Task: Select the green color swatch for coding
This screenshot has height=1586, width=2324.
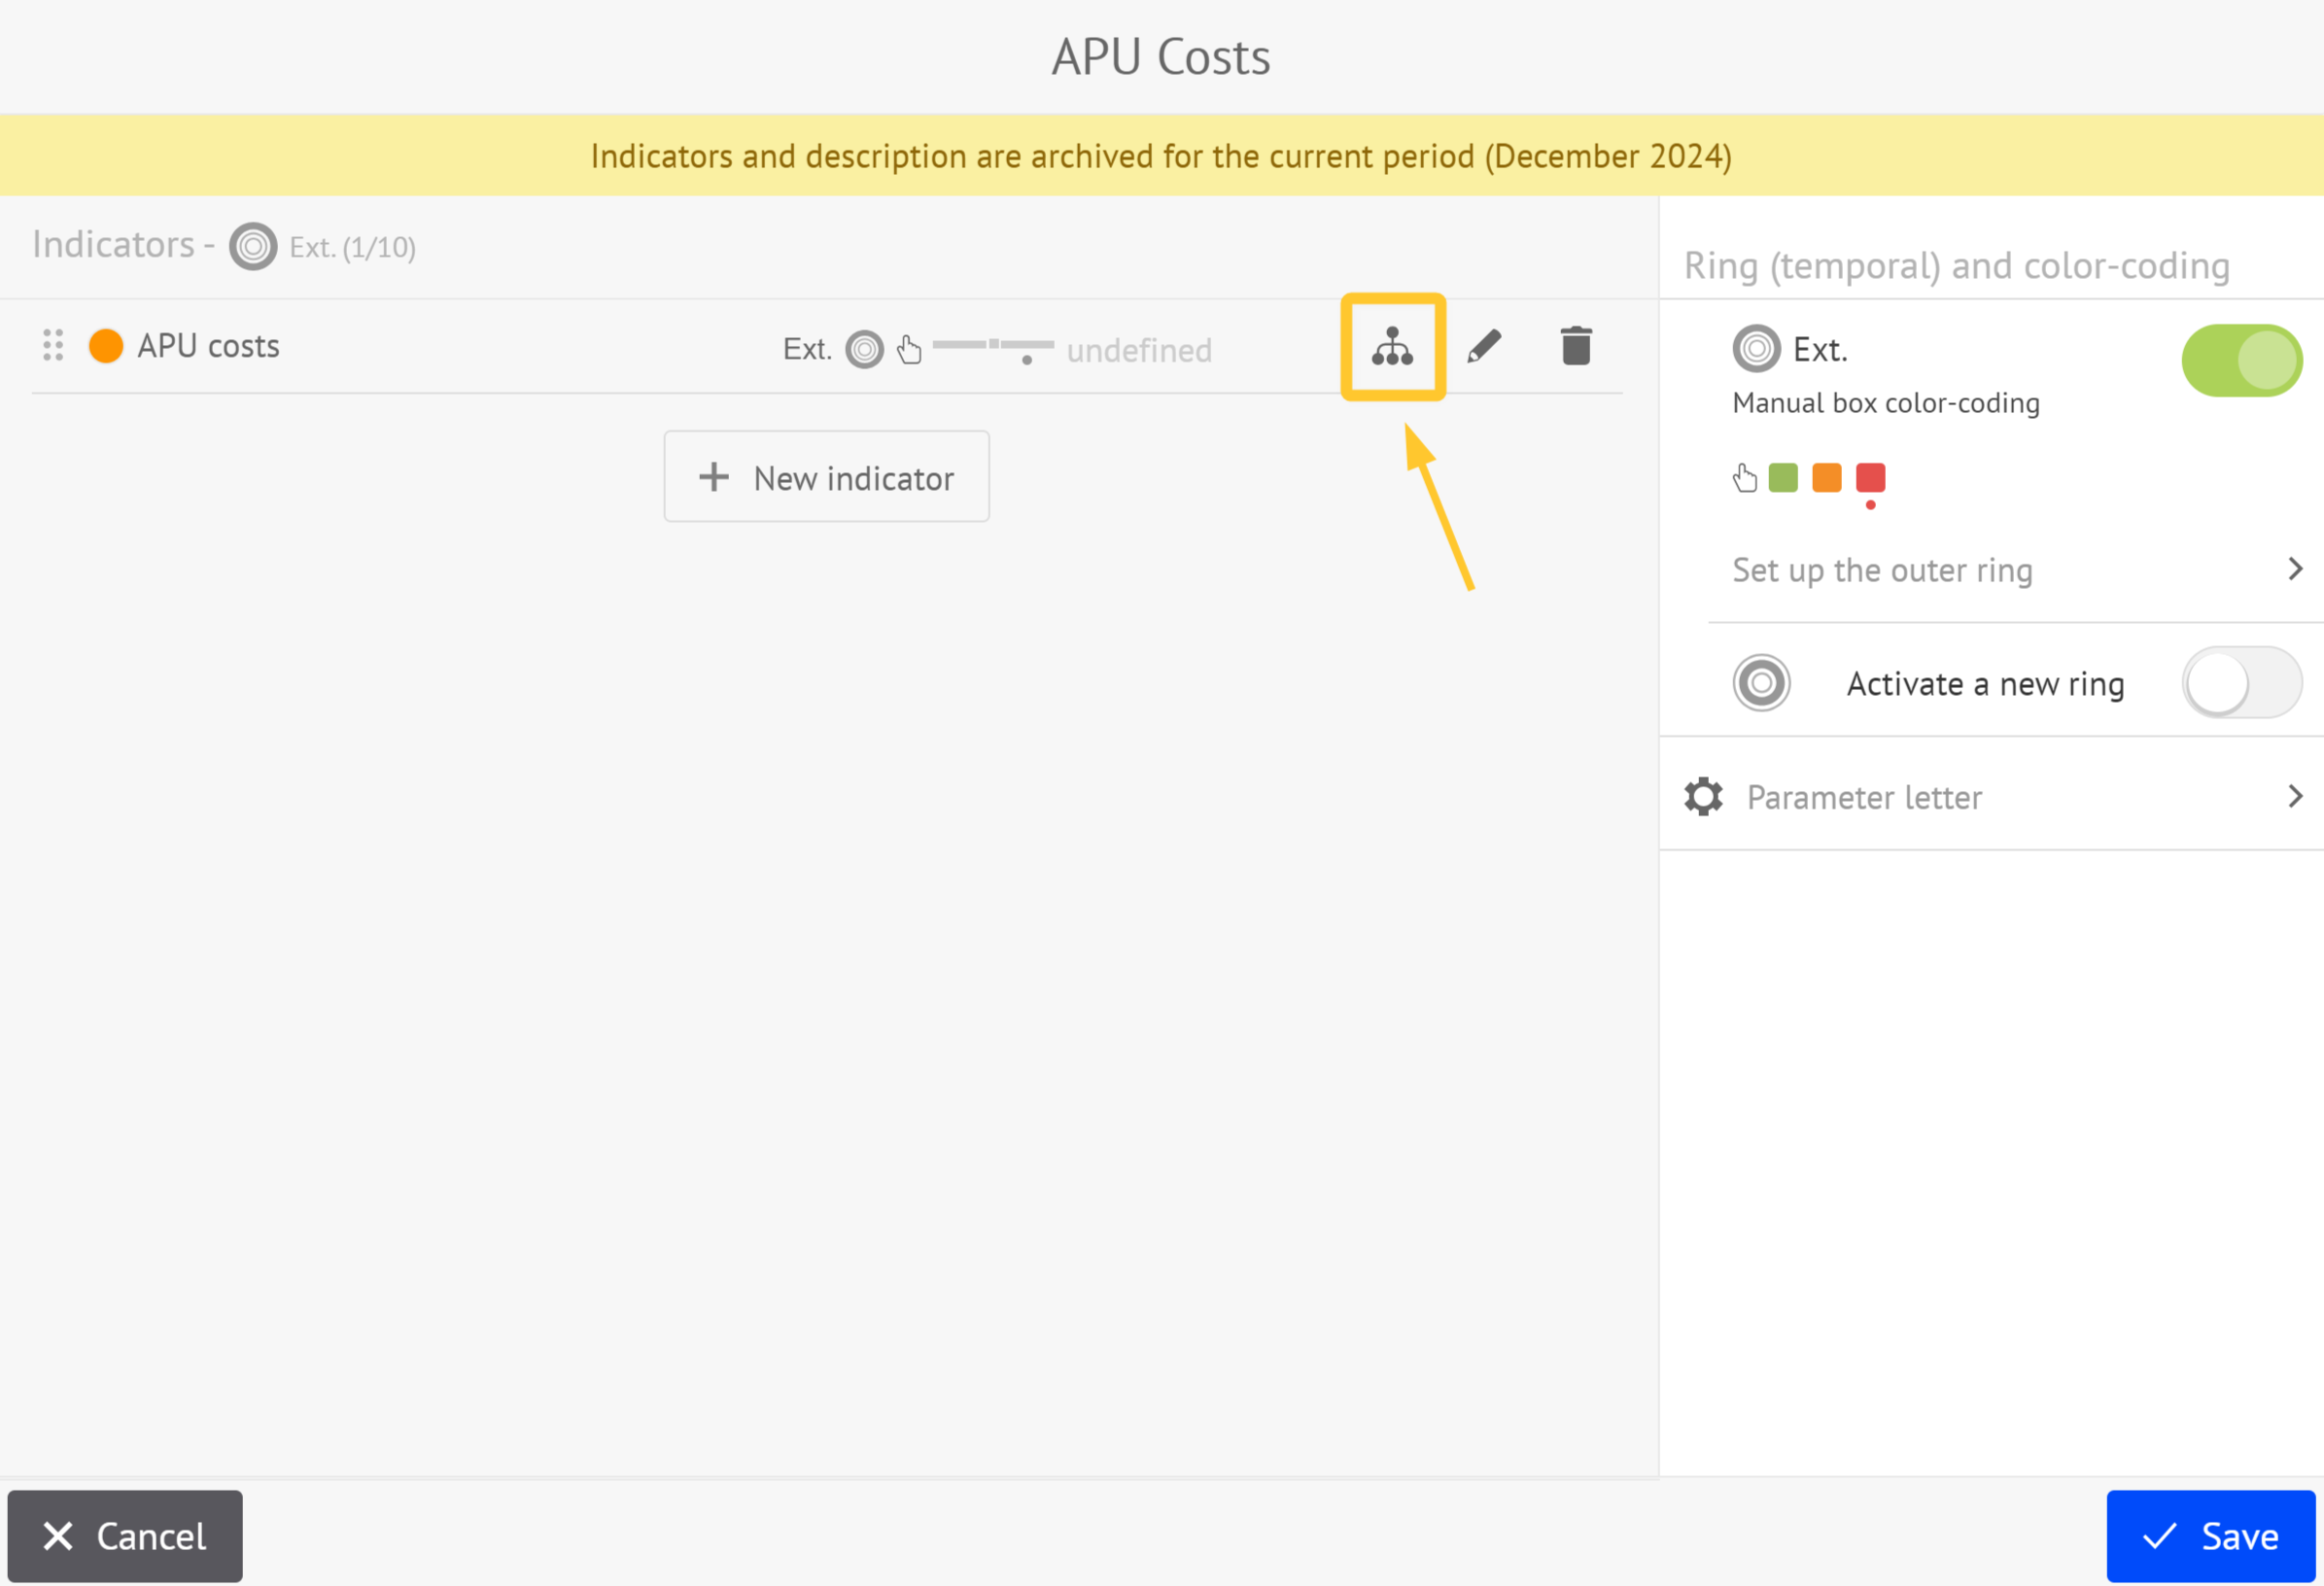Action: (x=1786, y=477)
